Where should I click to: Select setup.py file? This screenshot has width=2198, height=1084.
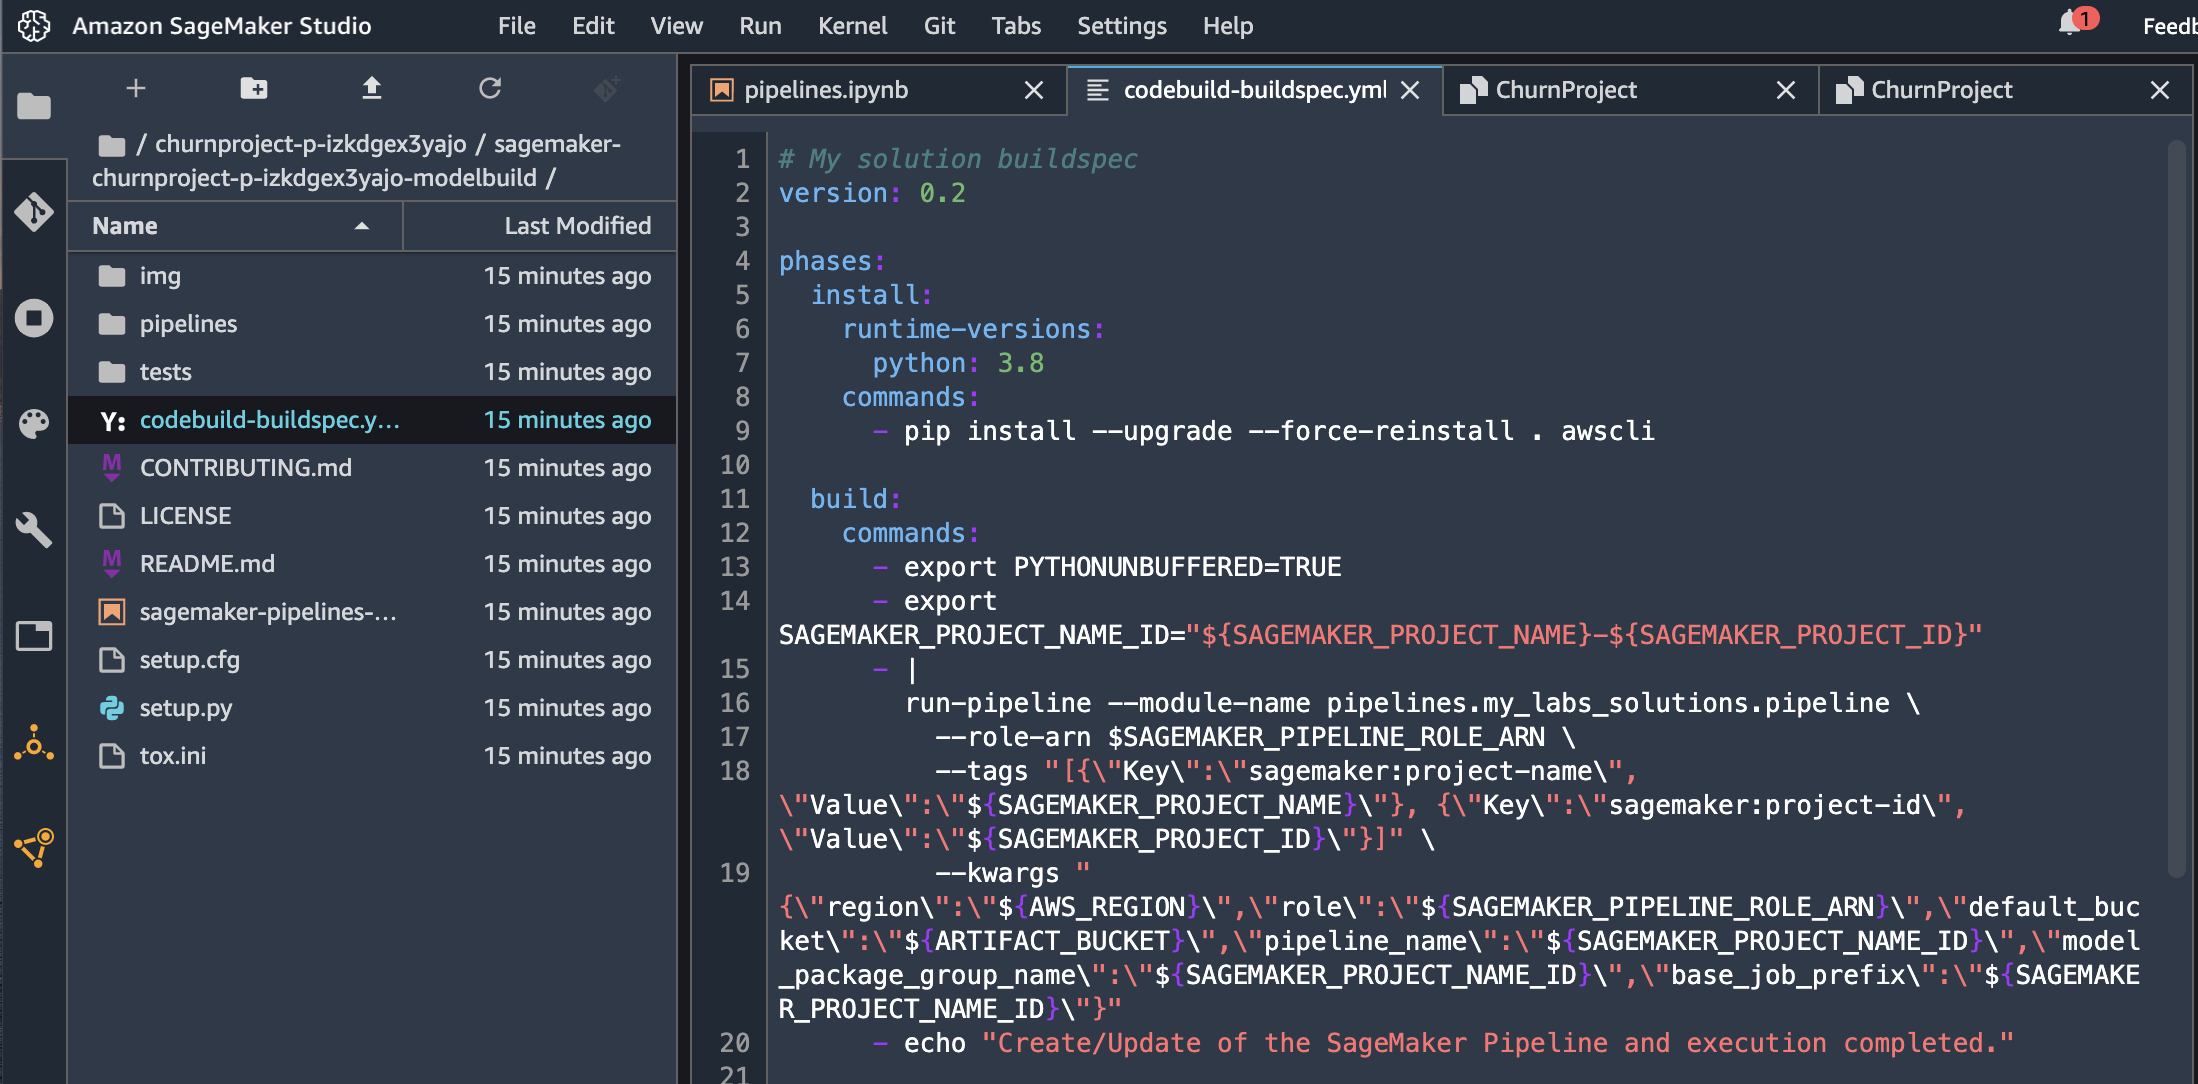tap(372, 708)
